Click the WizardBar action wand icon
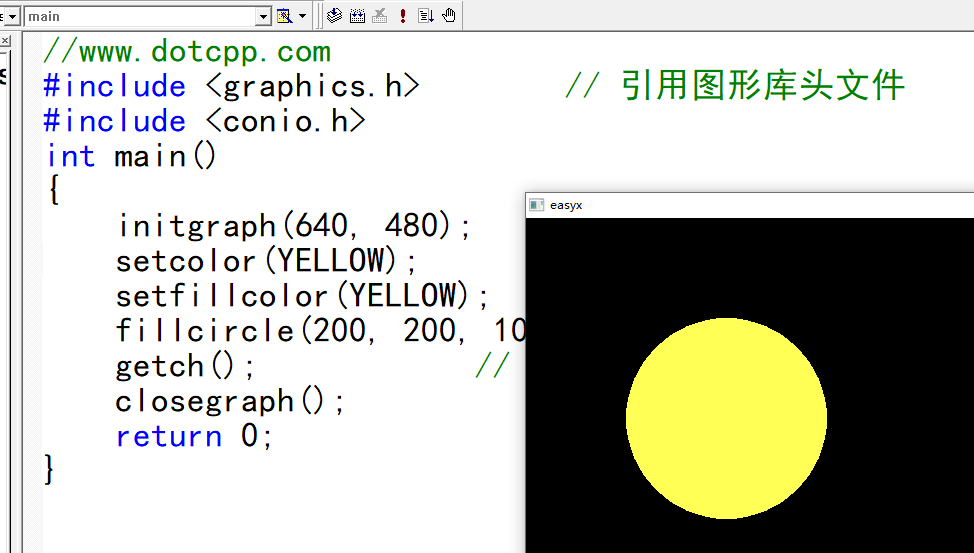 click(x=284, y=16)
